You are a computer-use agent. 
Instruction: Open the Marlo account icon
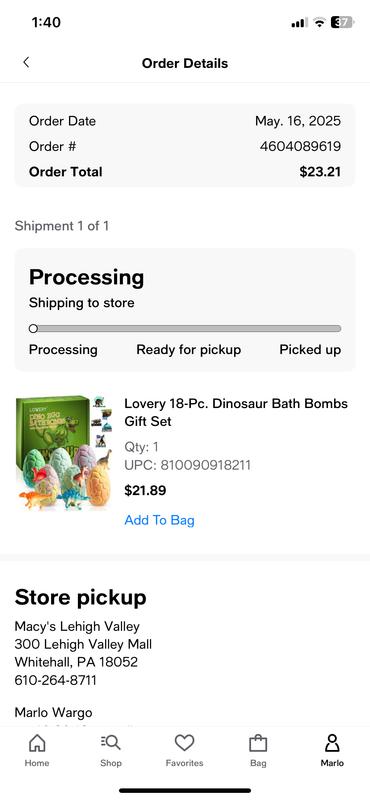332,743
